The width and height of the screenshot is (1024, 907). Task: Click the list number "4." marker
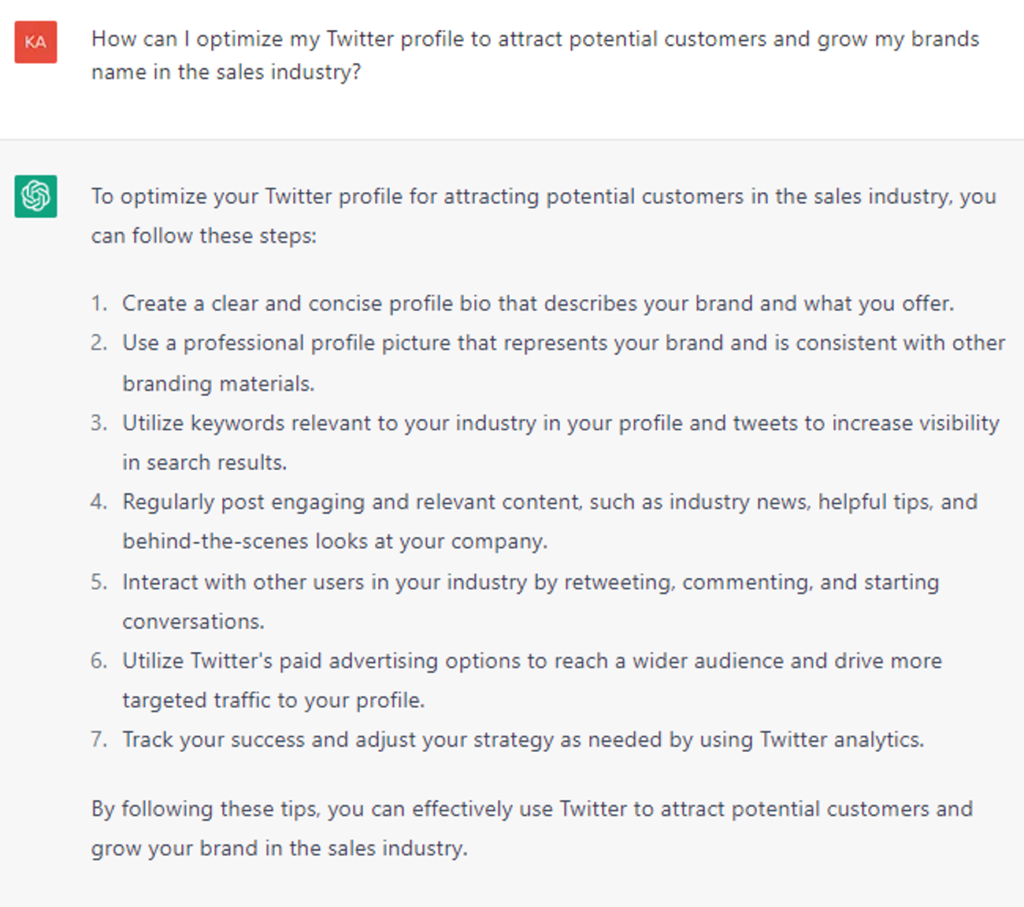98,502
